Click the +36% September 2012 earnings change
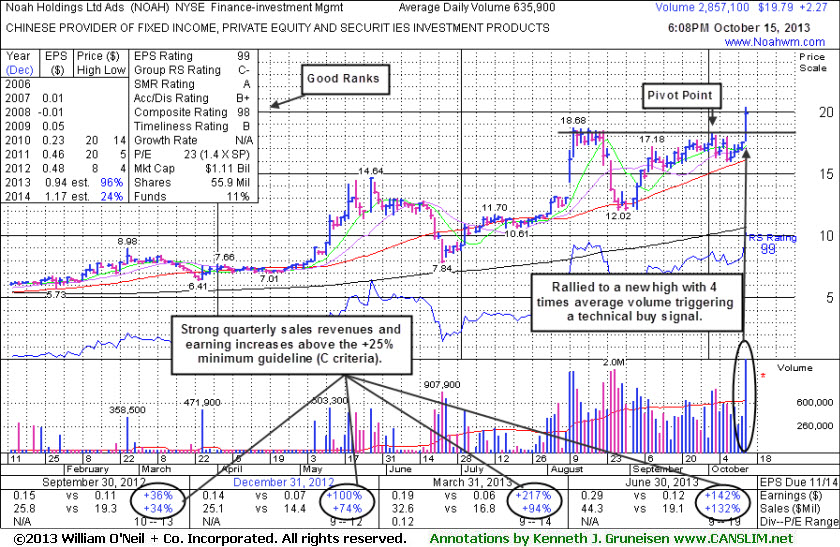This screenshot has height=547, width=840. tap(158, 496)
